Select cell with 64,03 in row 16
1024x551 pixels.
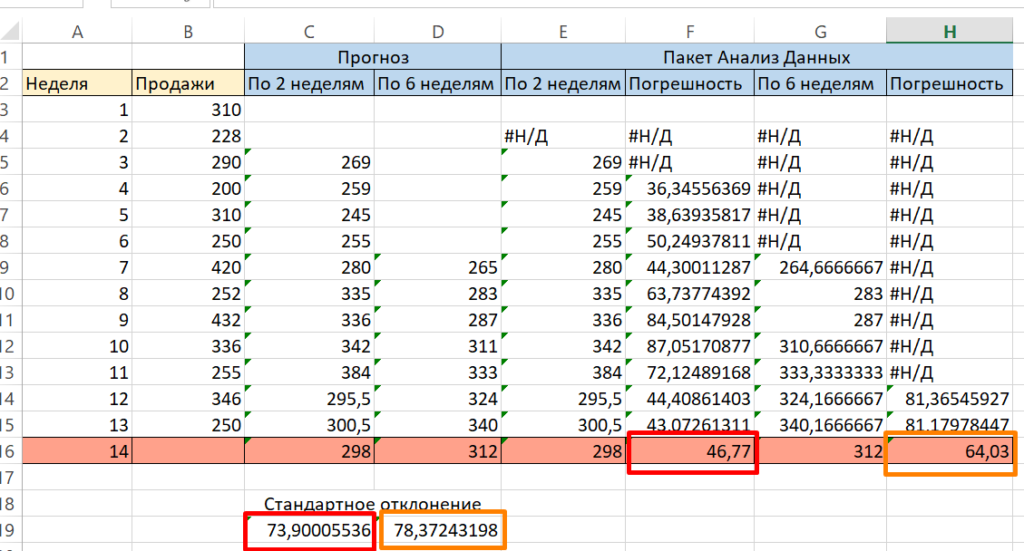(x=950, y=451)
